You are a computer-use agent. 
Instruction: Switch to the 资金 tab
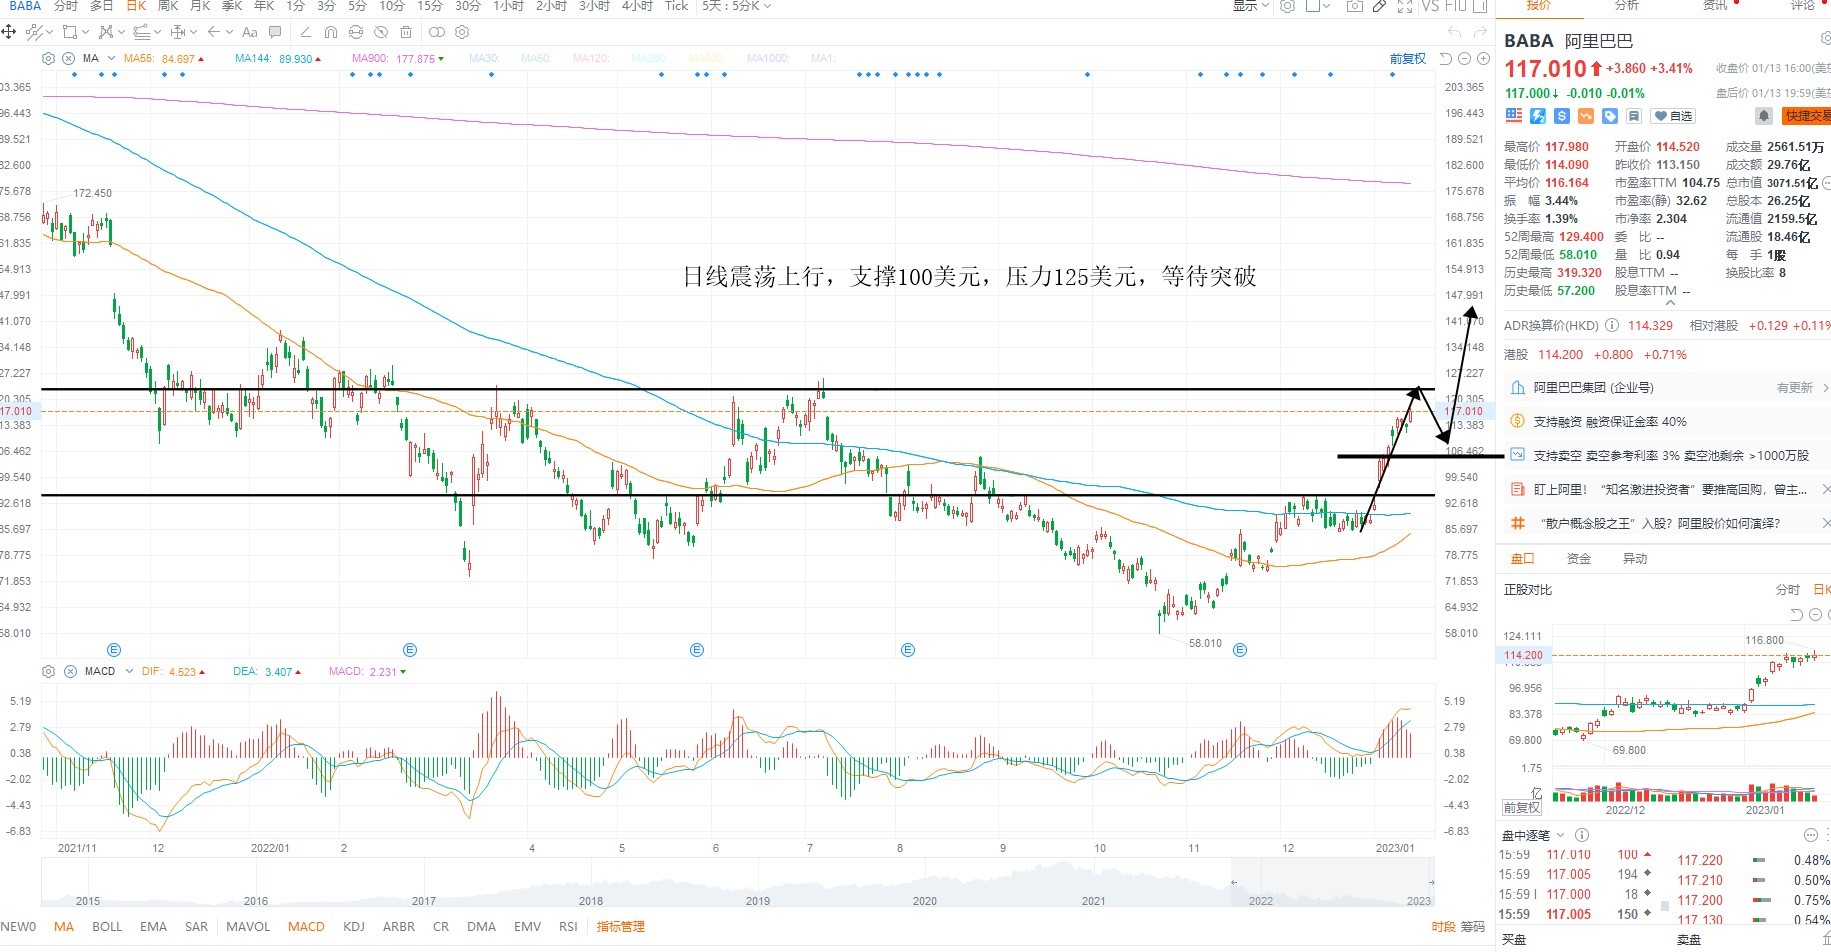point(1579,559)
